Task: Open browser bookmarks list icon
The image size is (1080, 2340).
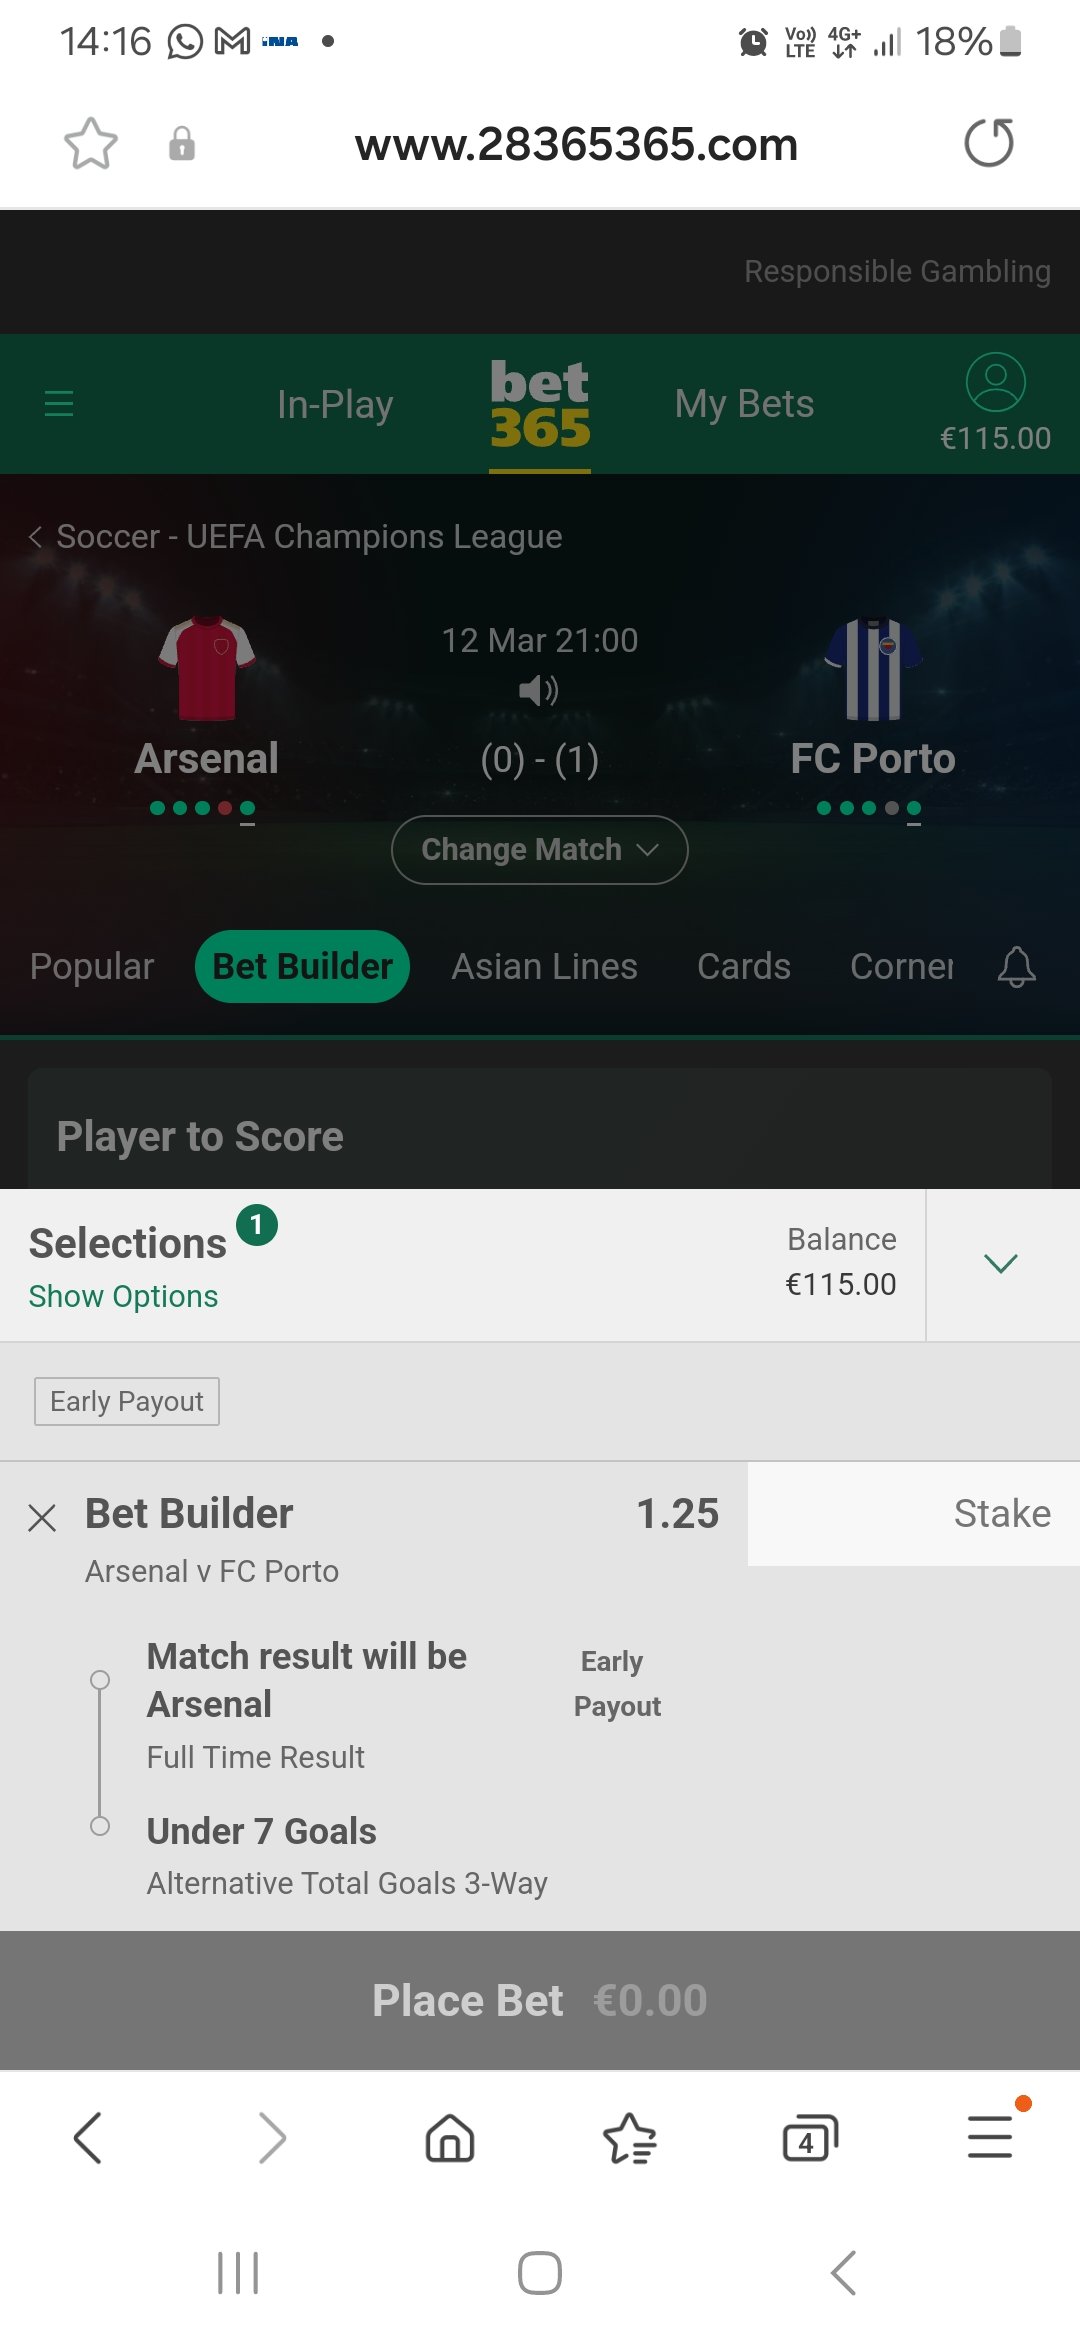Action: pyautogui.click(x=629, y=2139)
